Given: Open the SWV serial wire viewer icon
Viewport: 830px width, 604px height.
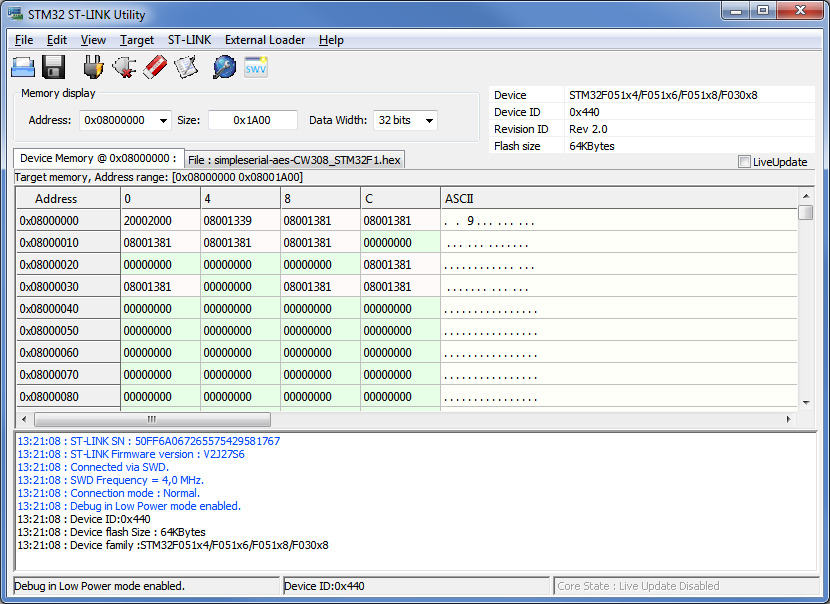Looking at the screenshot, I should pyautogui.click(x=256, y=67).
